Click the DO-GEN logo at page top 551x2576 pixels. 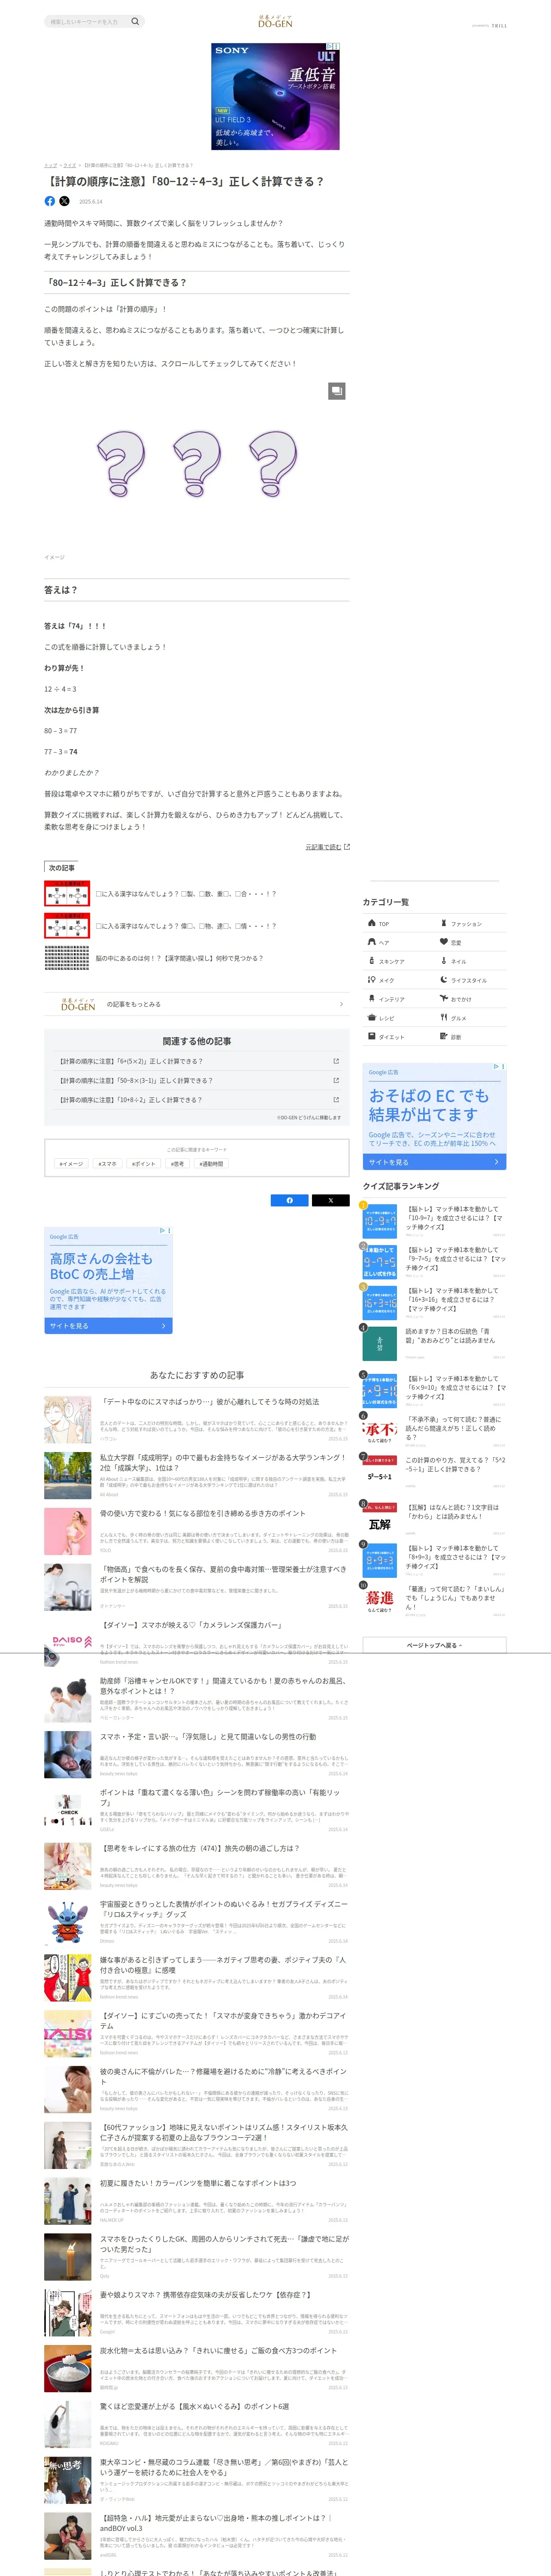tap(275, 21)
